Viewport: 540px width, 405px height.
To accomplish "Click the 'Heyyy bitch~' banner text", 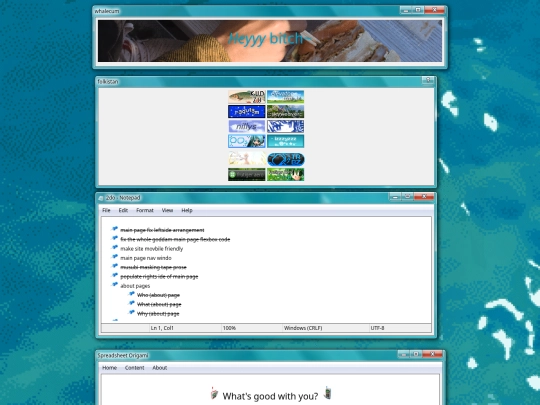I will point(269,39).
